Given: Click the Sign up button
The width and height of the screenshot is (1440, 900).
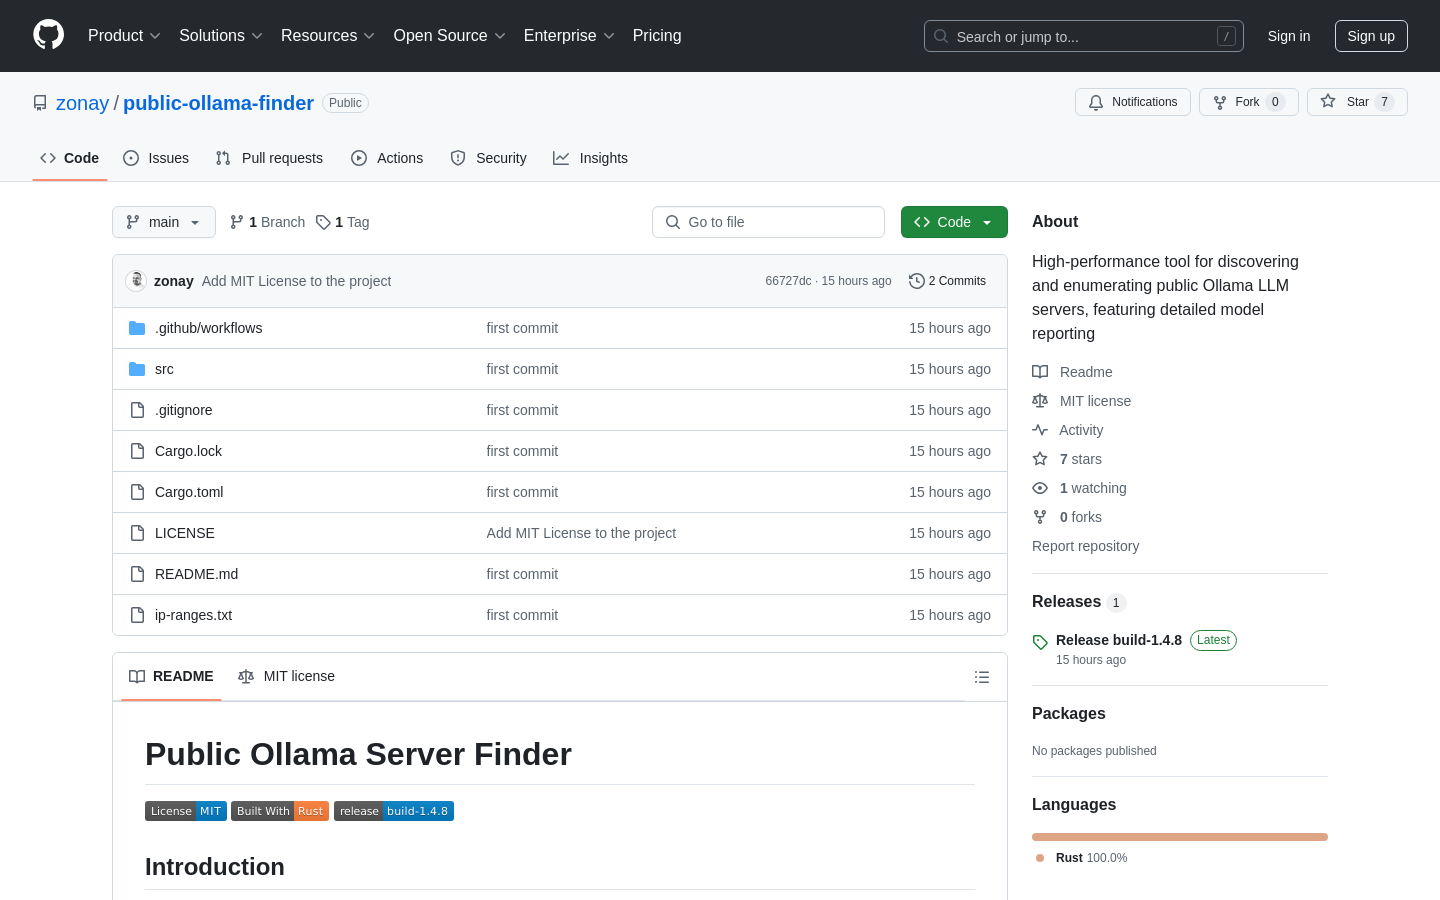Looking at the screenshot, I should (1371, 36).
